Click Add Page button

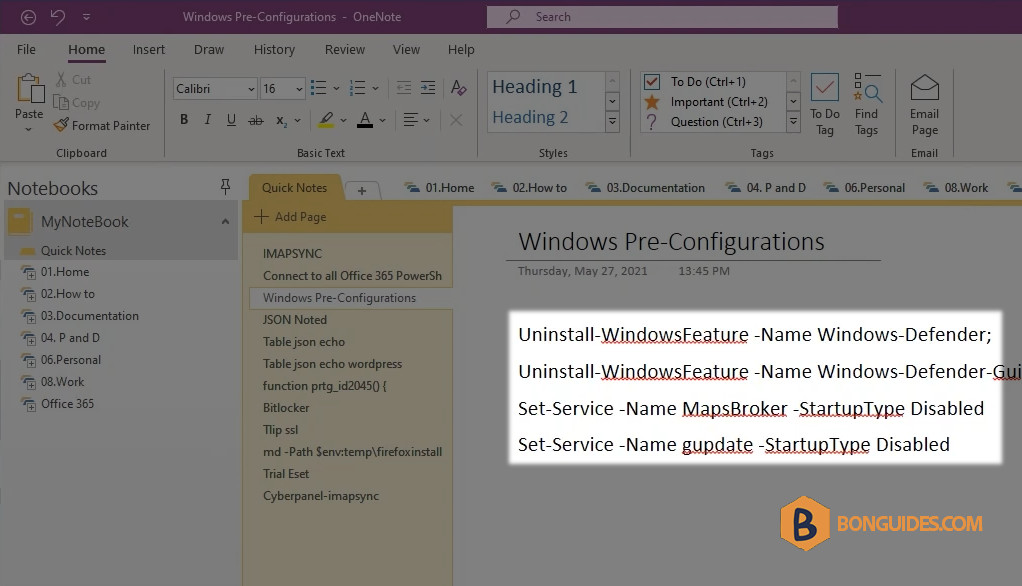pyautogui.click(x=291, y=217)
